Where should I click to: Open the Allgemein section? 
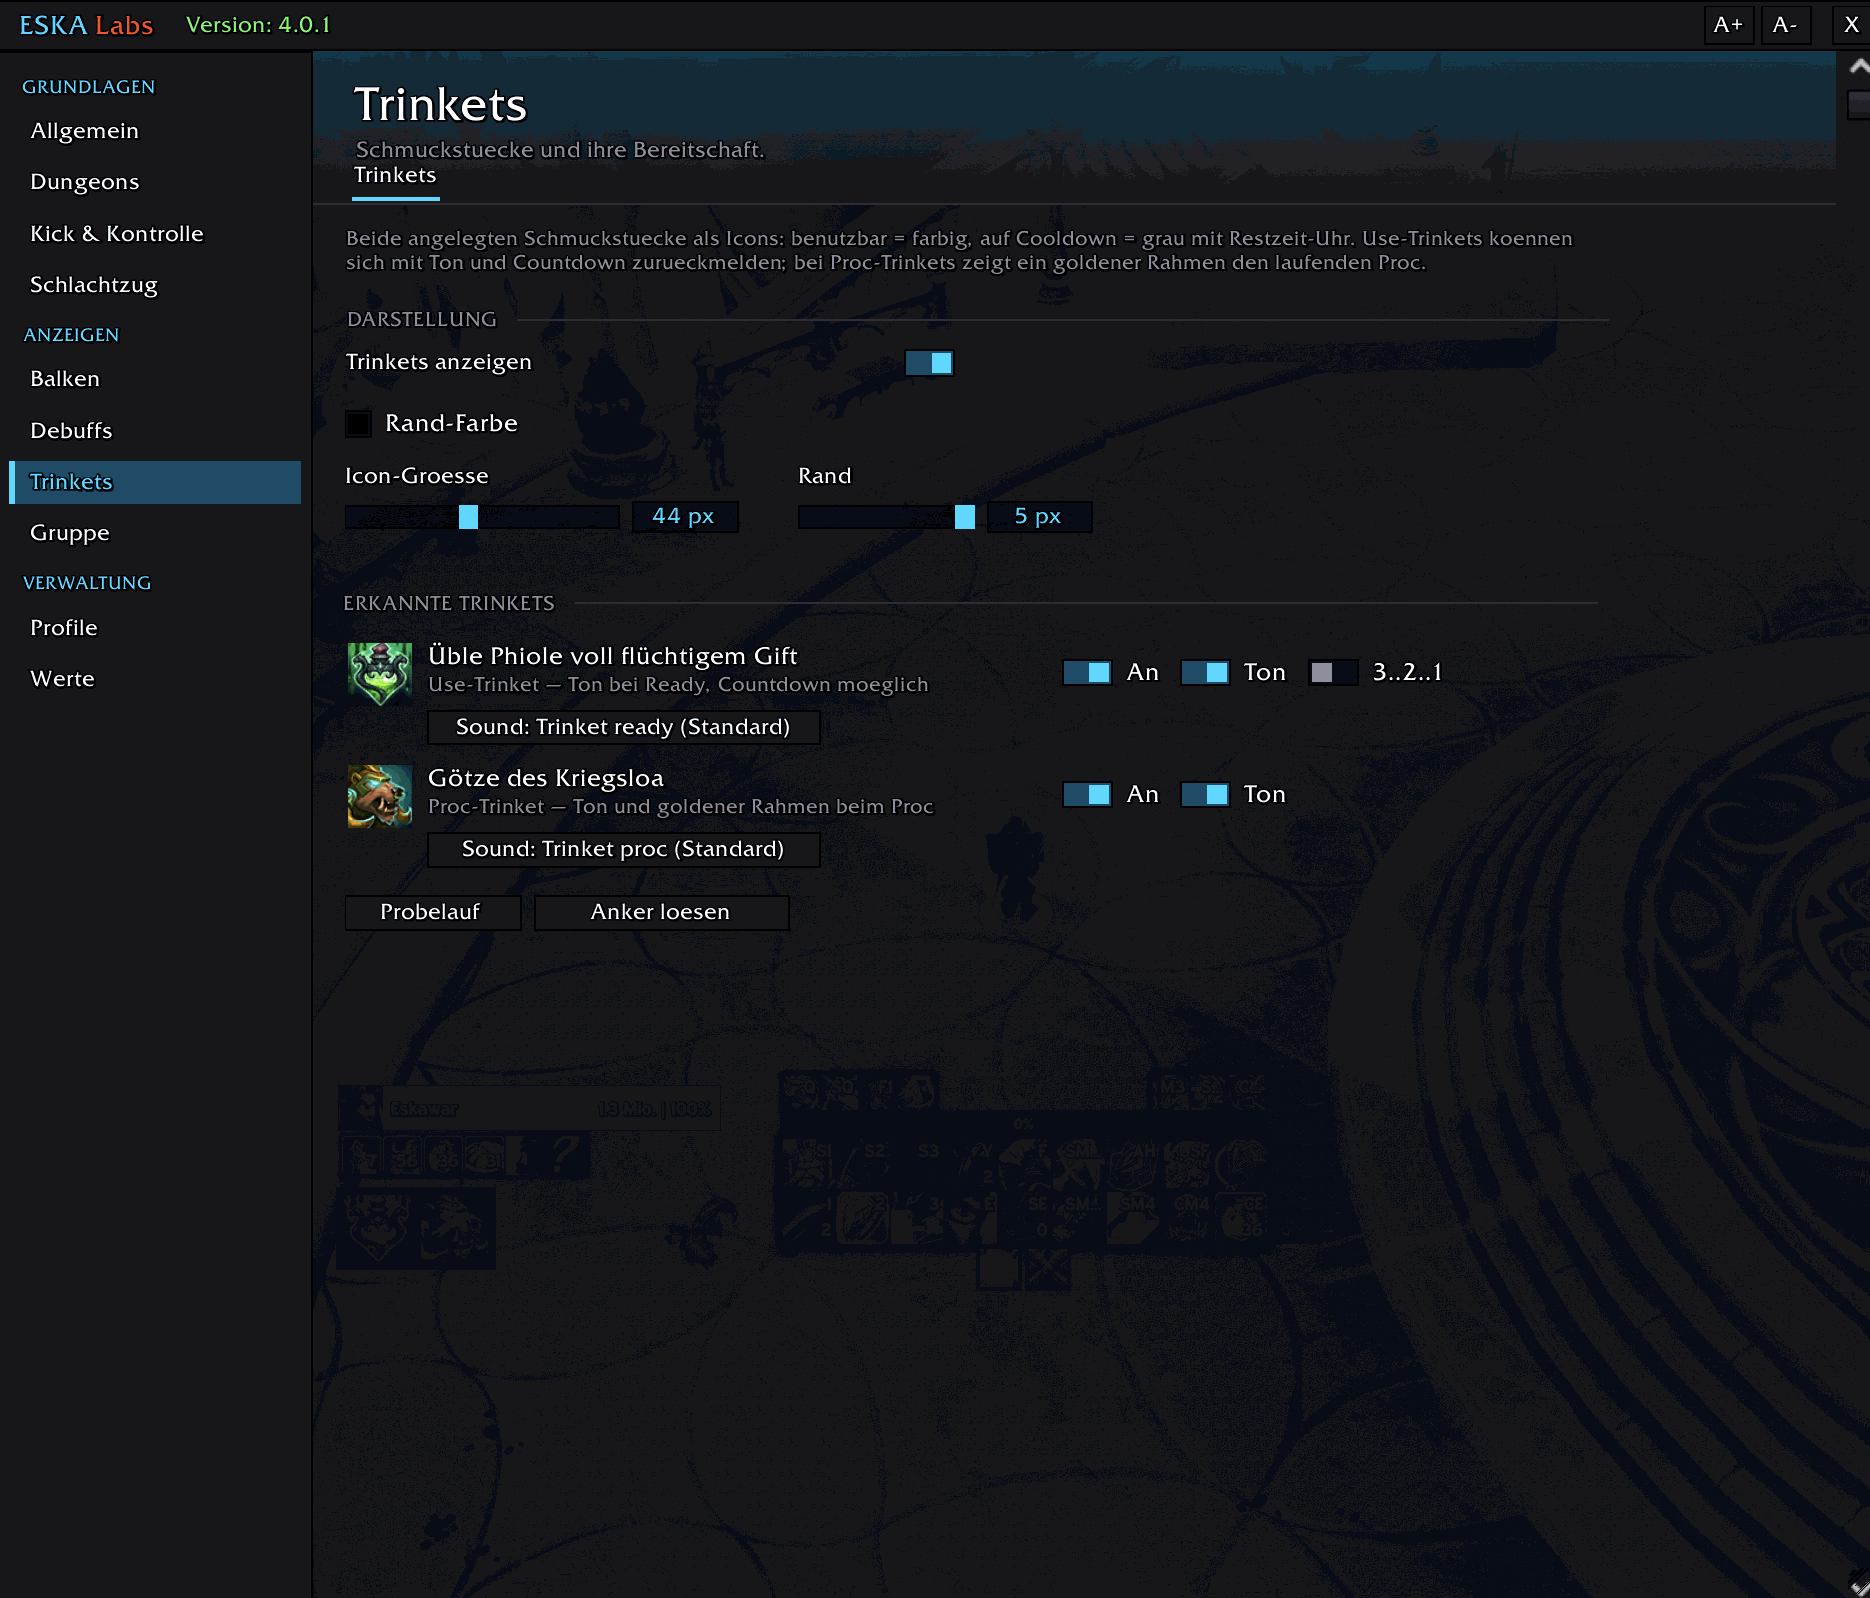pos(155,131)
